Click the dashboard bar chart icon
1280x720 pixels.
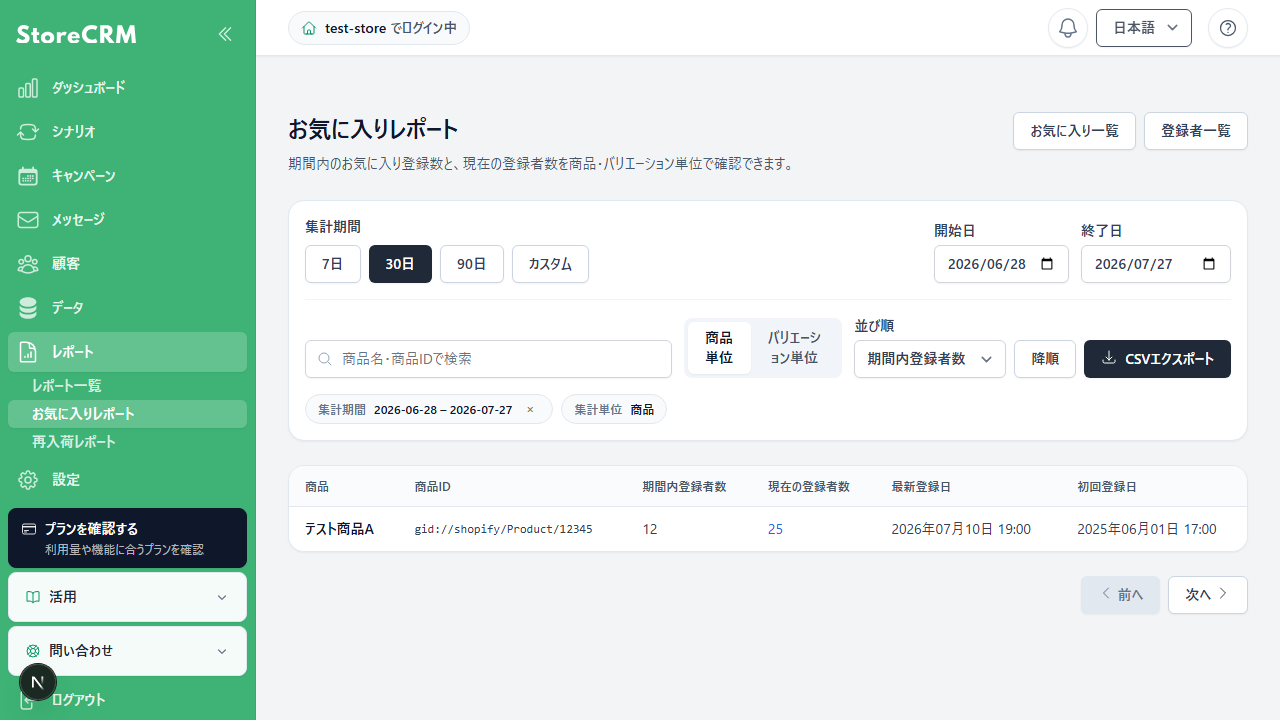click(28, 88)
